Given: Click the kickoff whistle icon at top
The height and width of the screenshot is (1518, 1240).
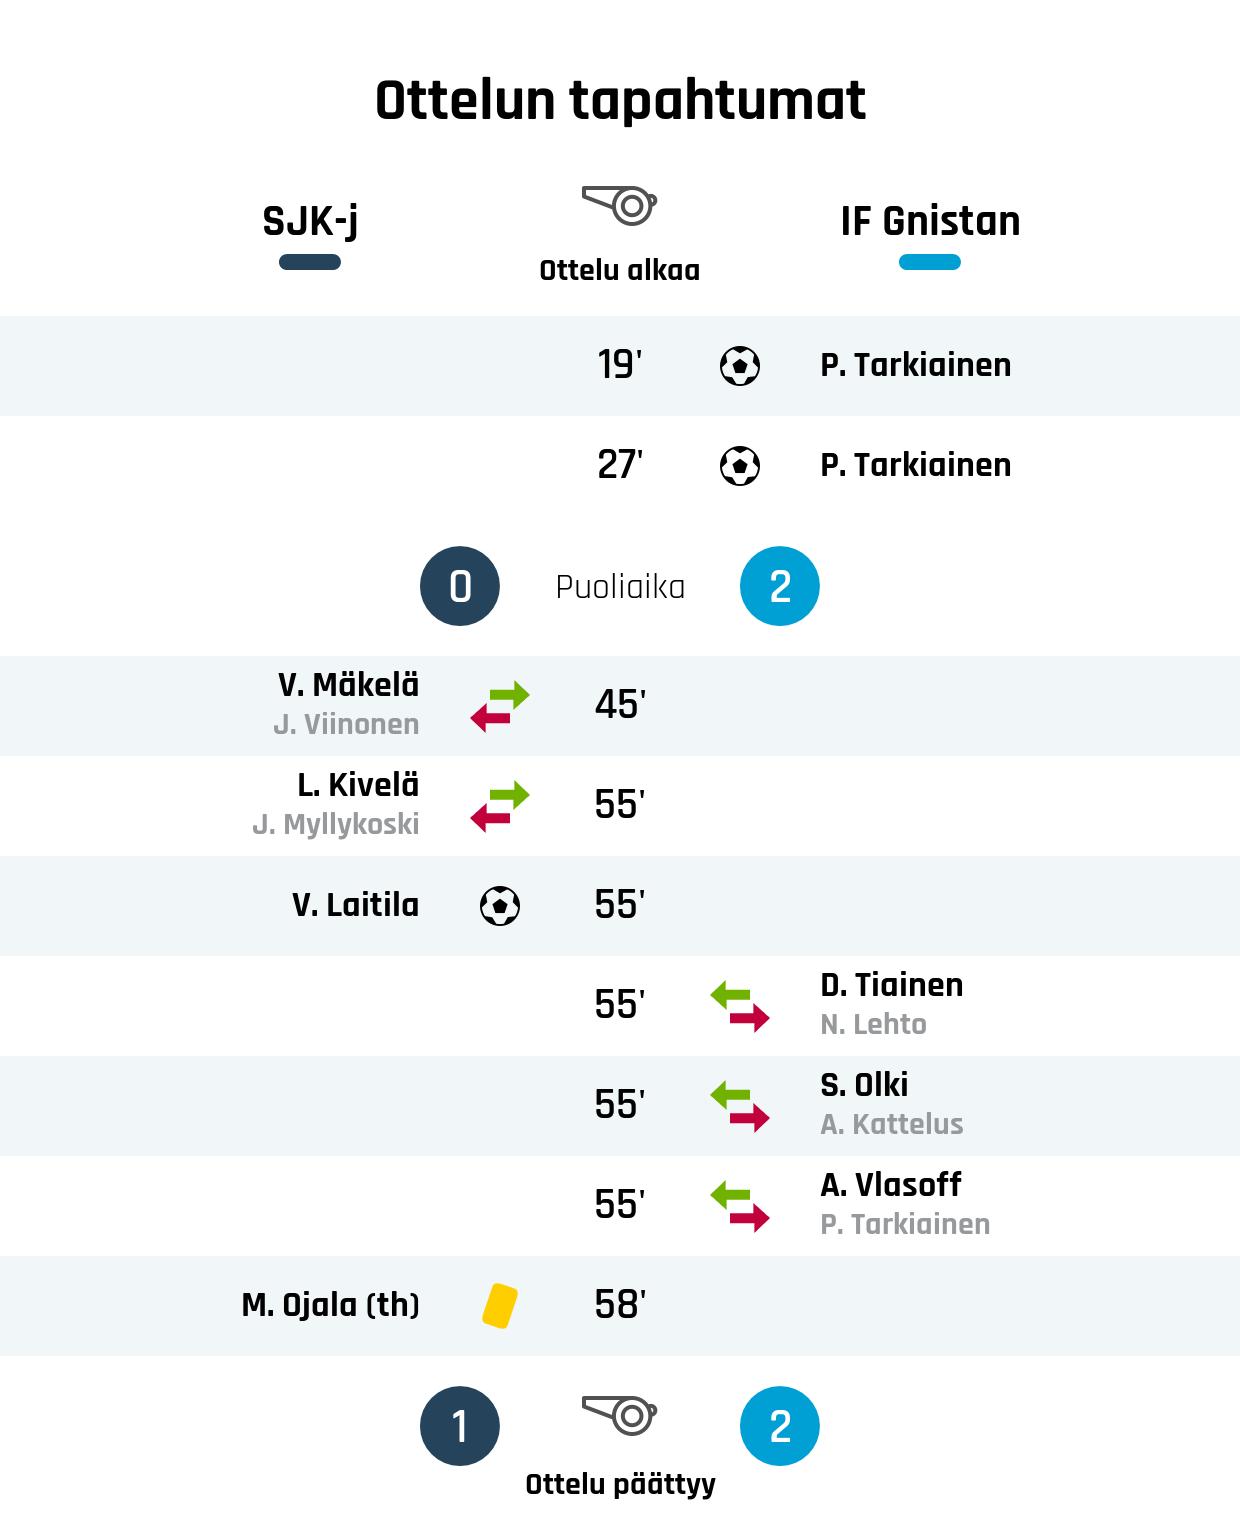Looking at the screenshot, I should pyautogui.click(x=620, y=205).
